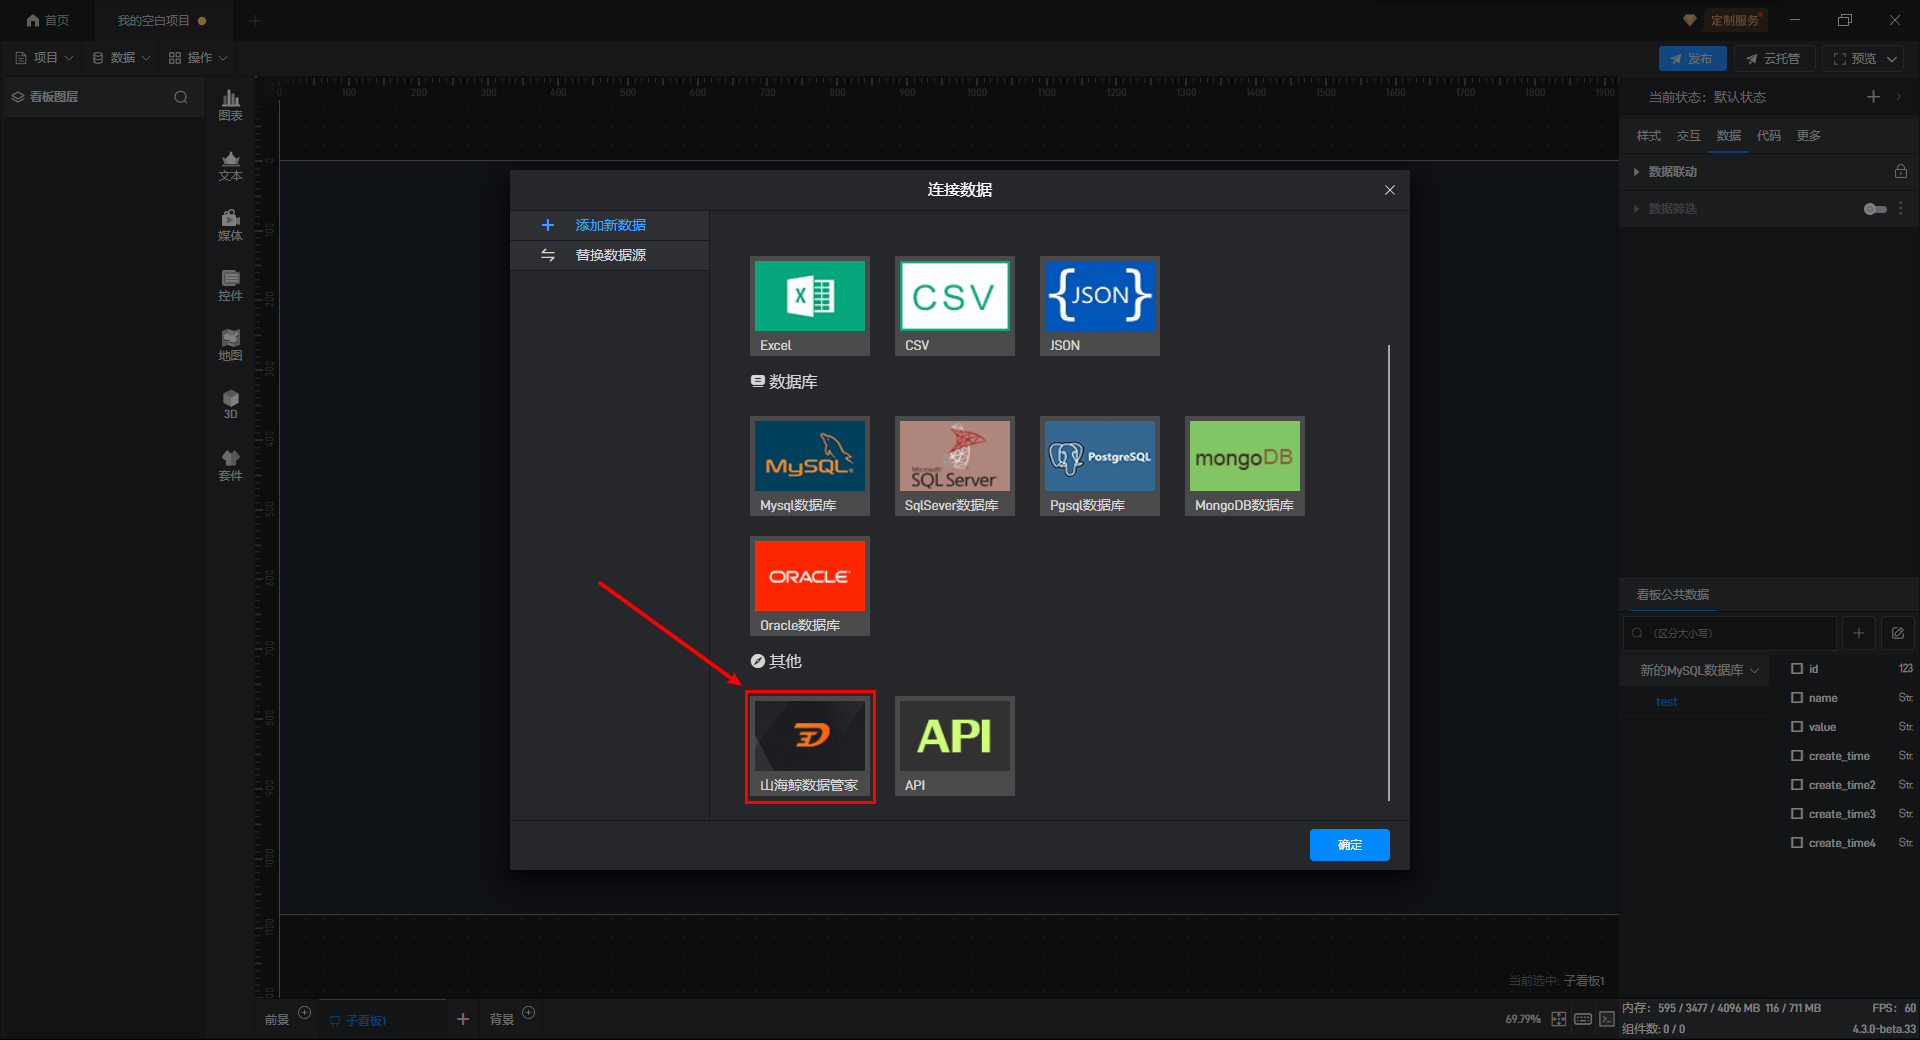Click the 地图 map components icon
This screenshot has width=1920, height=1040.
click(x=230, y=345)
